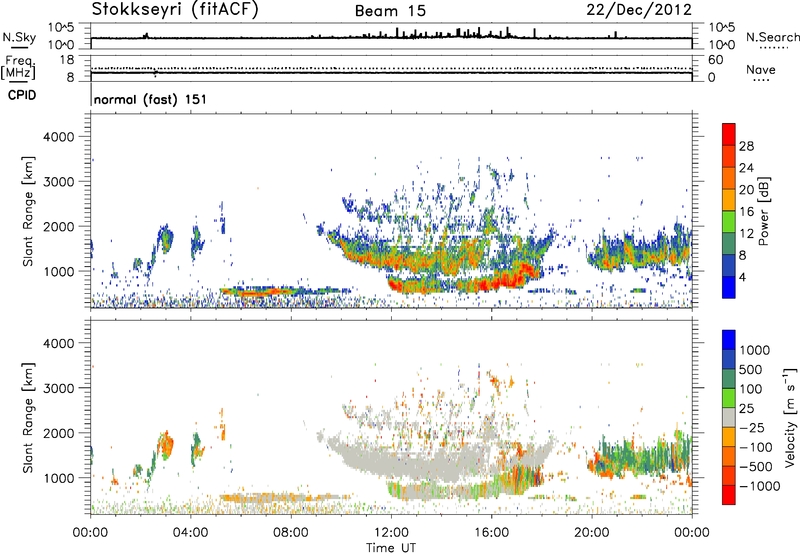Click the '-25' tick on velocity colorbar
800x554 pixels.
pos(752,427)
